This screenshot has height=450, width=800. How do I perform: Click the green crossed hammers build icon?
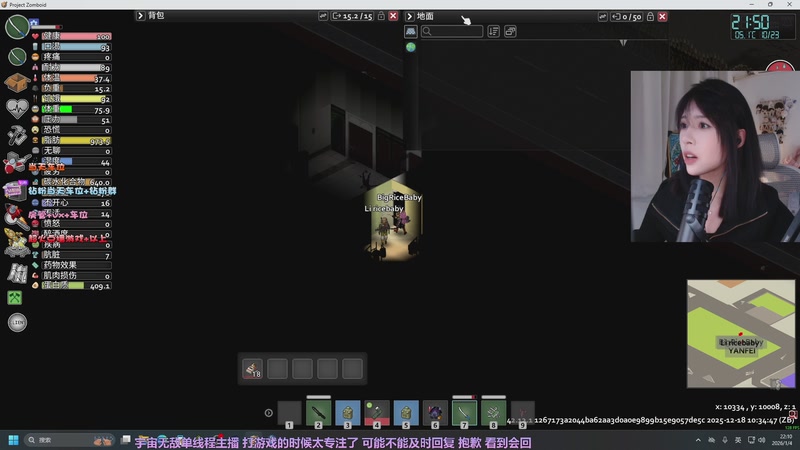click(x=15, y=297)
